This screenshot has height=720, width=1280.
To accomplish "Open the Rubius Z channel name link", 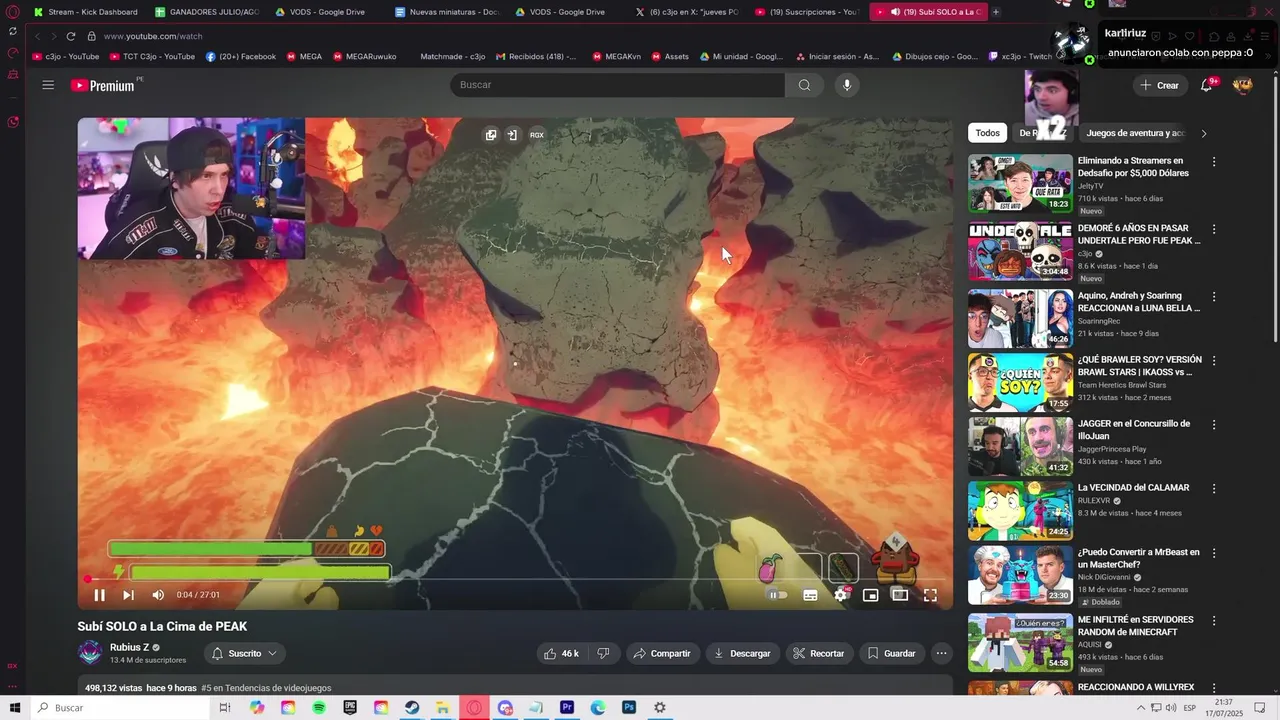I will (129, 647).
